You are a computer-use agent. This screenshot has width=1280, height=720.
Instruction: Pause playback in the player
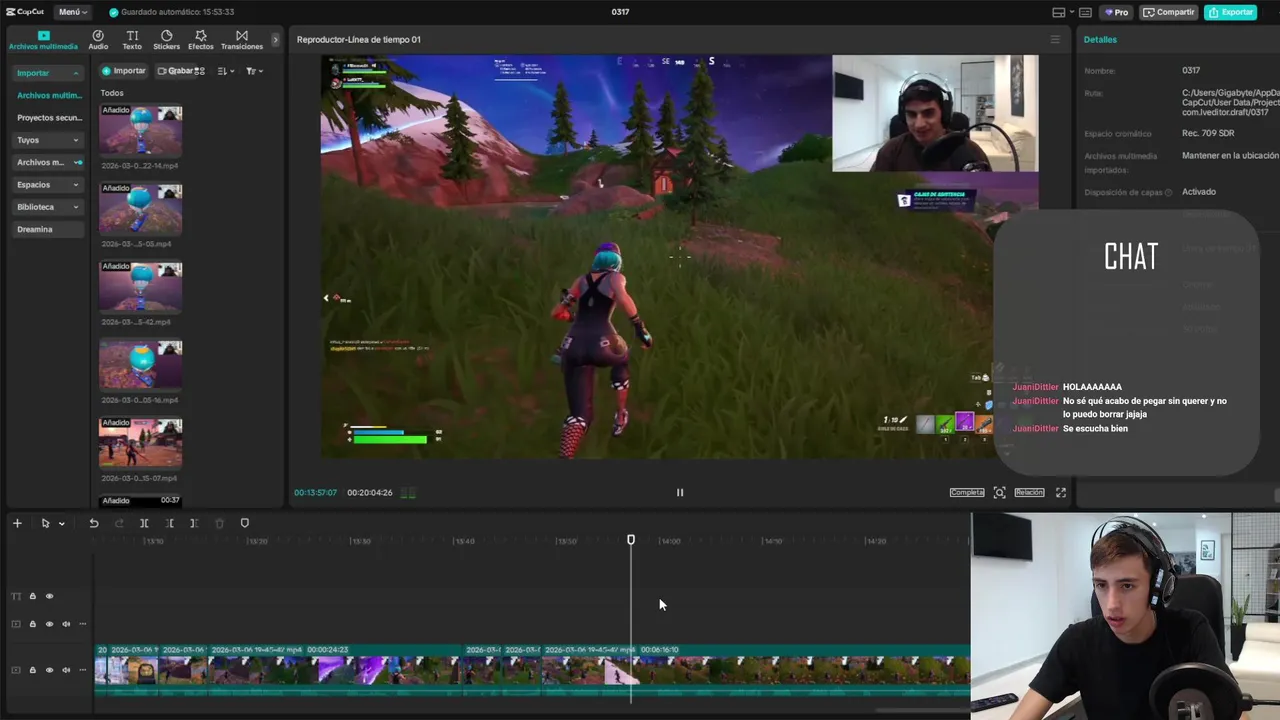click(680, 492)
